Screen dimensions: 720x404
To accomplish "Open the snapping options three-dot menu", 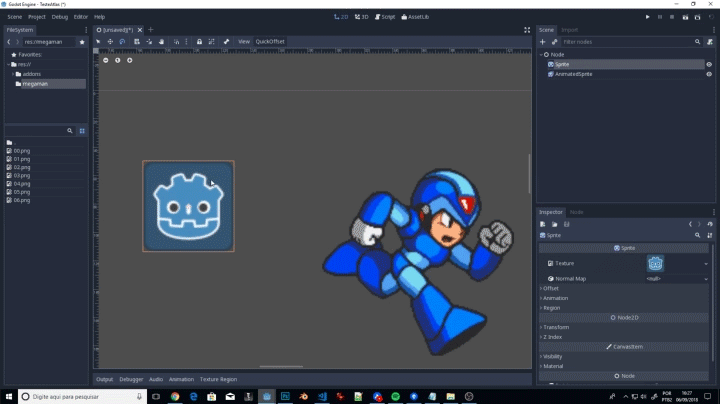I will coord(186,42).
